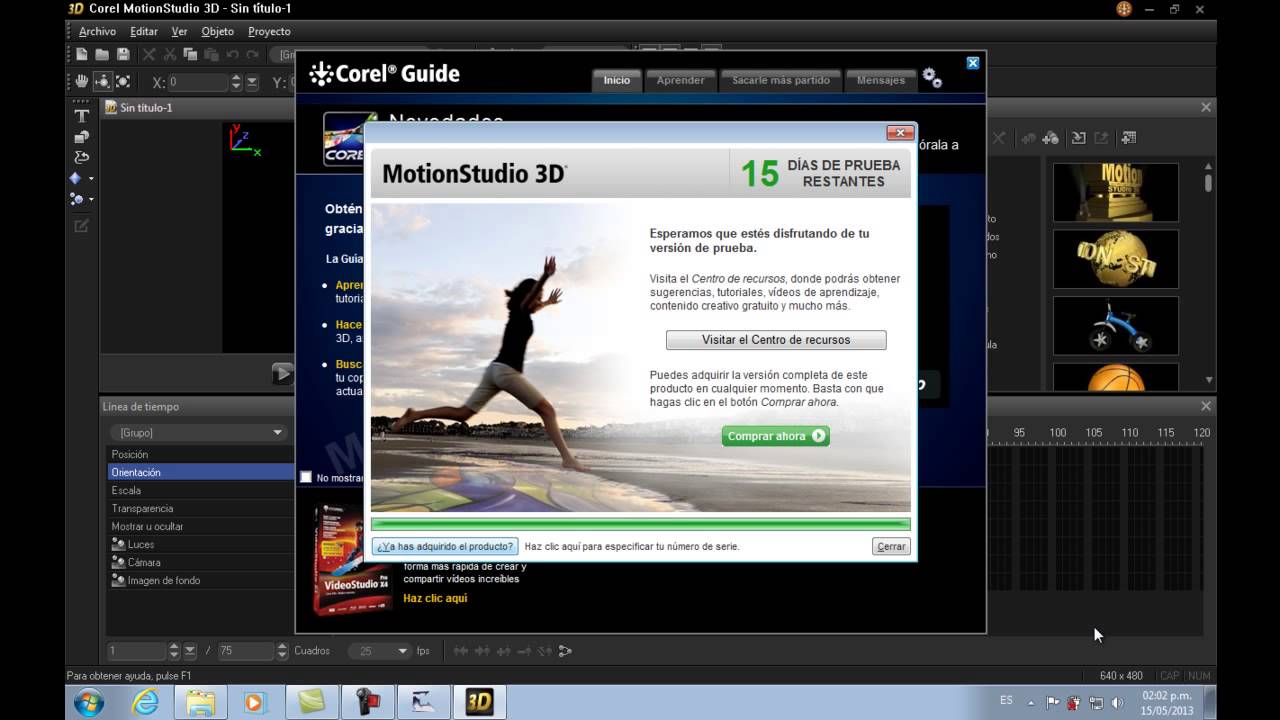Click the add object icon in gallery toolbar
1280x720 pixels.
click(x=1050, y=138)
